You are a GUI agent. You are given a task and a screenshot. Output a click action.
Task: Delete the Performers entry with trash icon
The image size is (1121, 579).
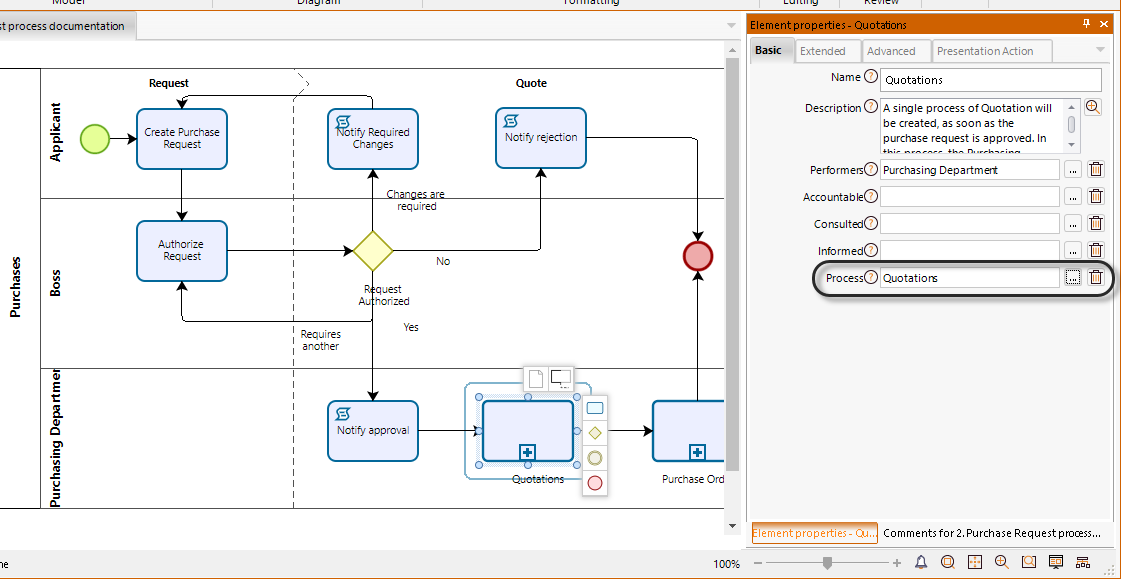(x=1095, y=170)
